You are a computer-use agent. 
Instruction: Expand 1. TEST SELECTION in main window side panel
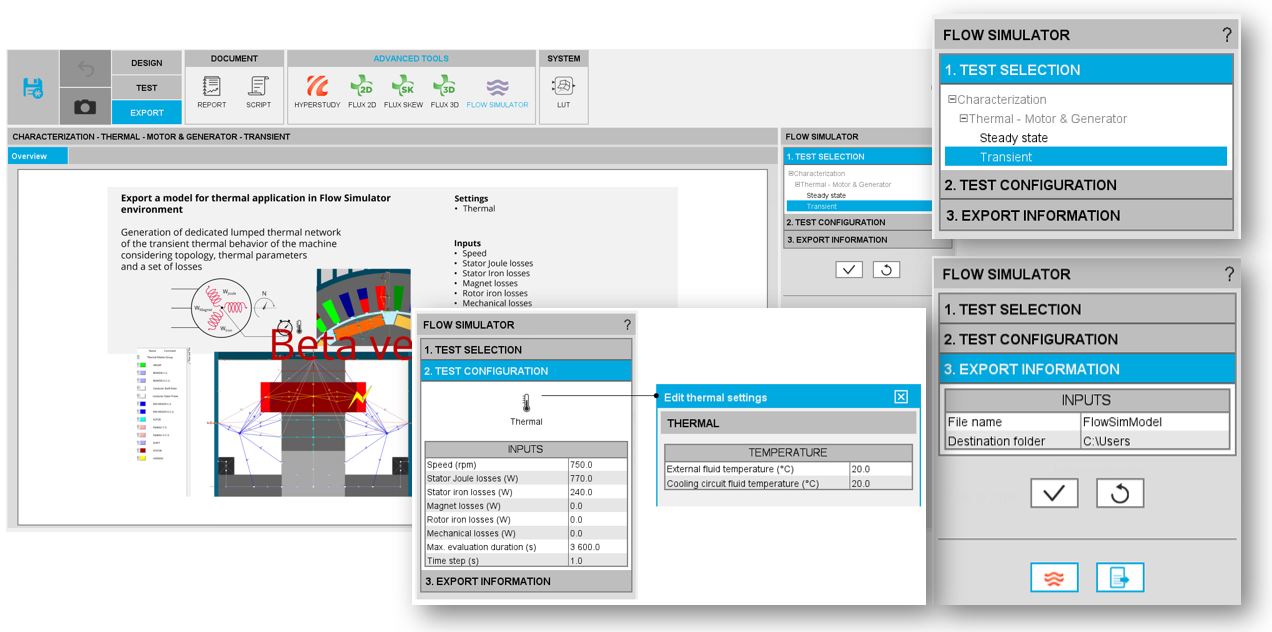click(x=857, y=156)
